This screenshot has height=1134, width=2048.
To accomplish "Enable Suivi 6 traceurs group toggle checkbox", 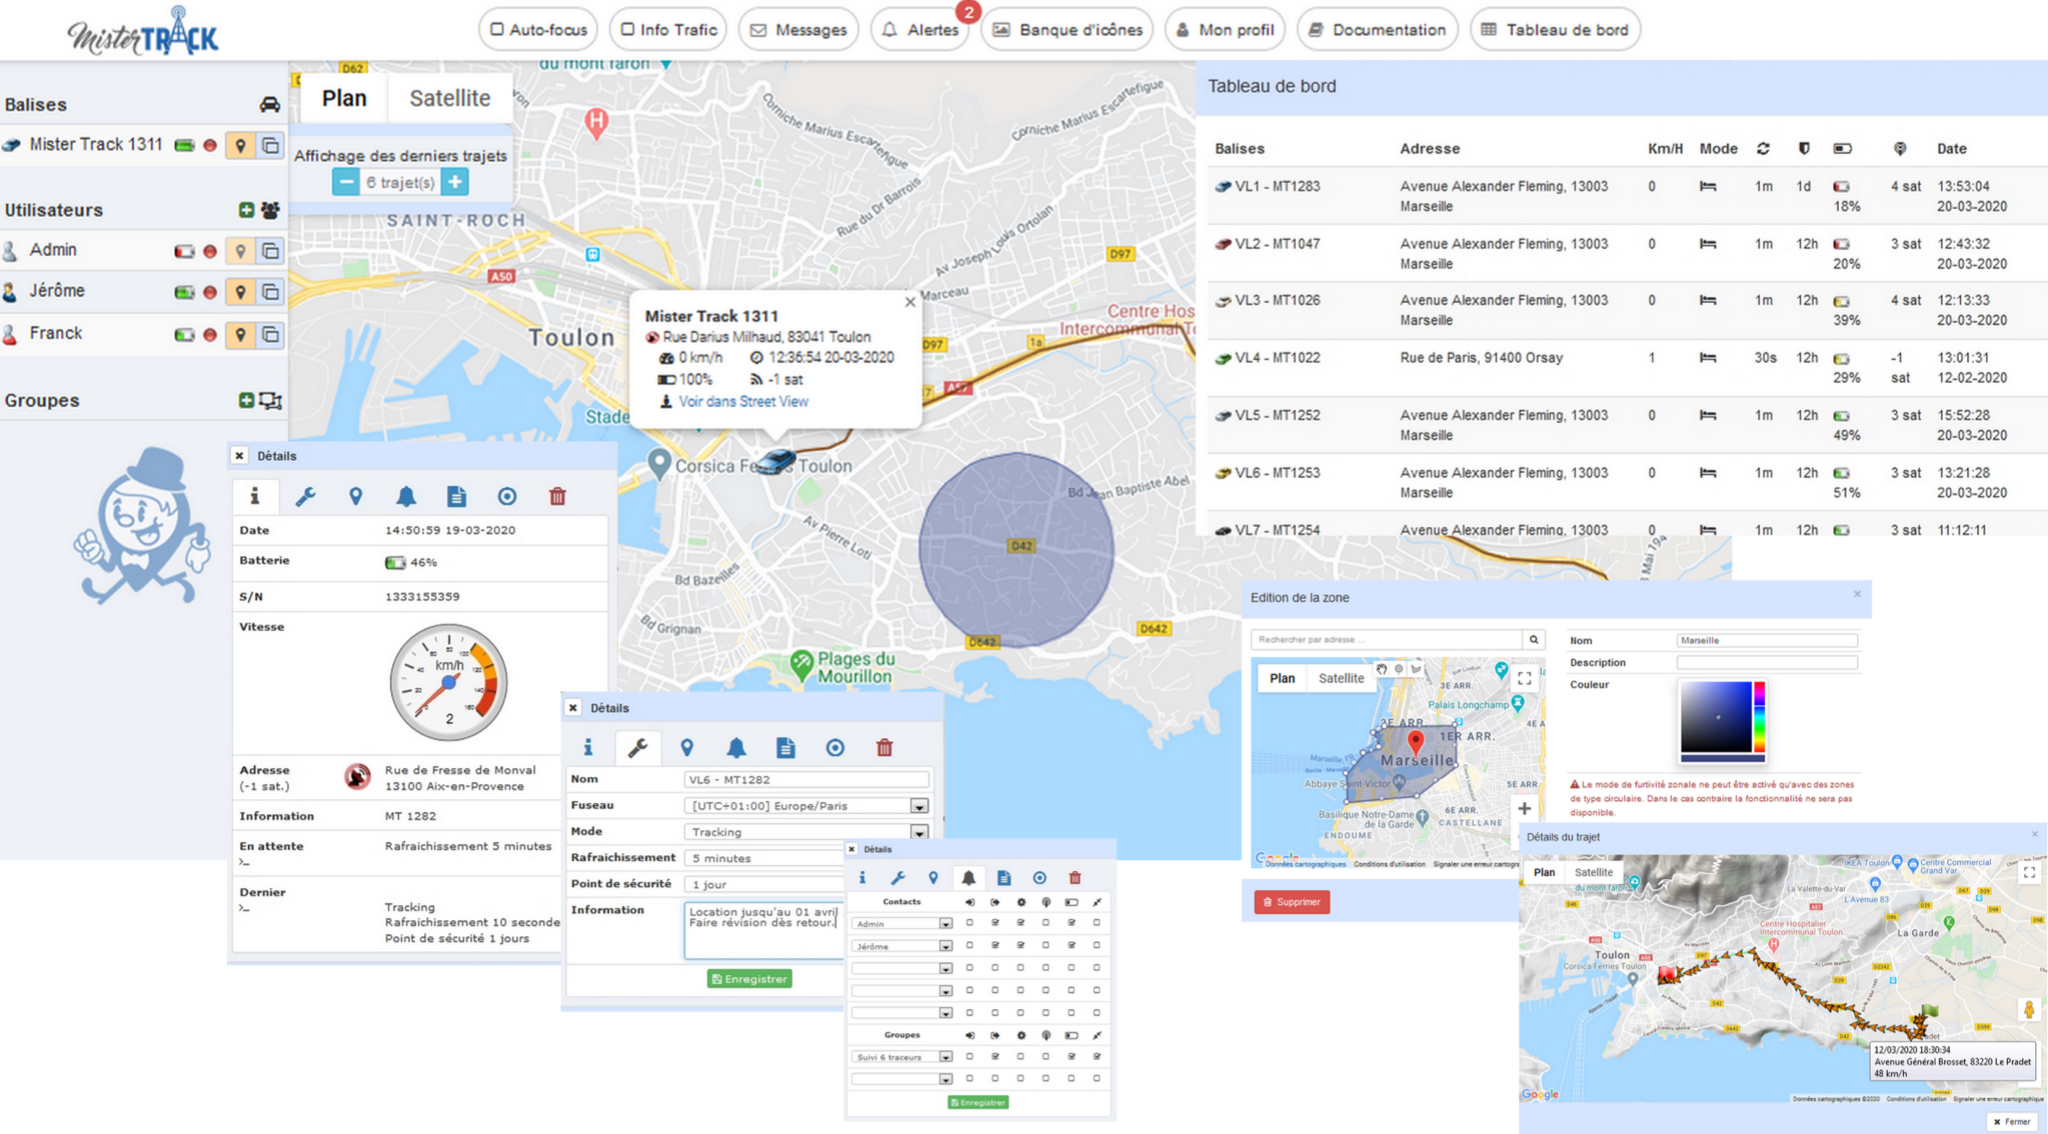I will click(x=969, y=1056).
